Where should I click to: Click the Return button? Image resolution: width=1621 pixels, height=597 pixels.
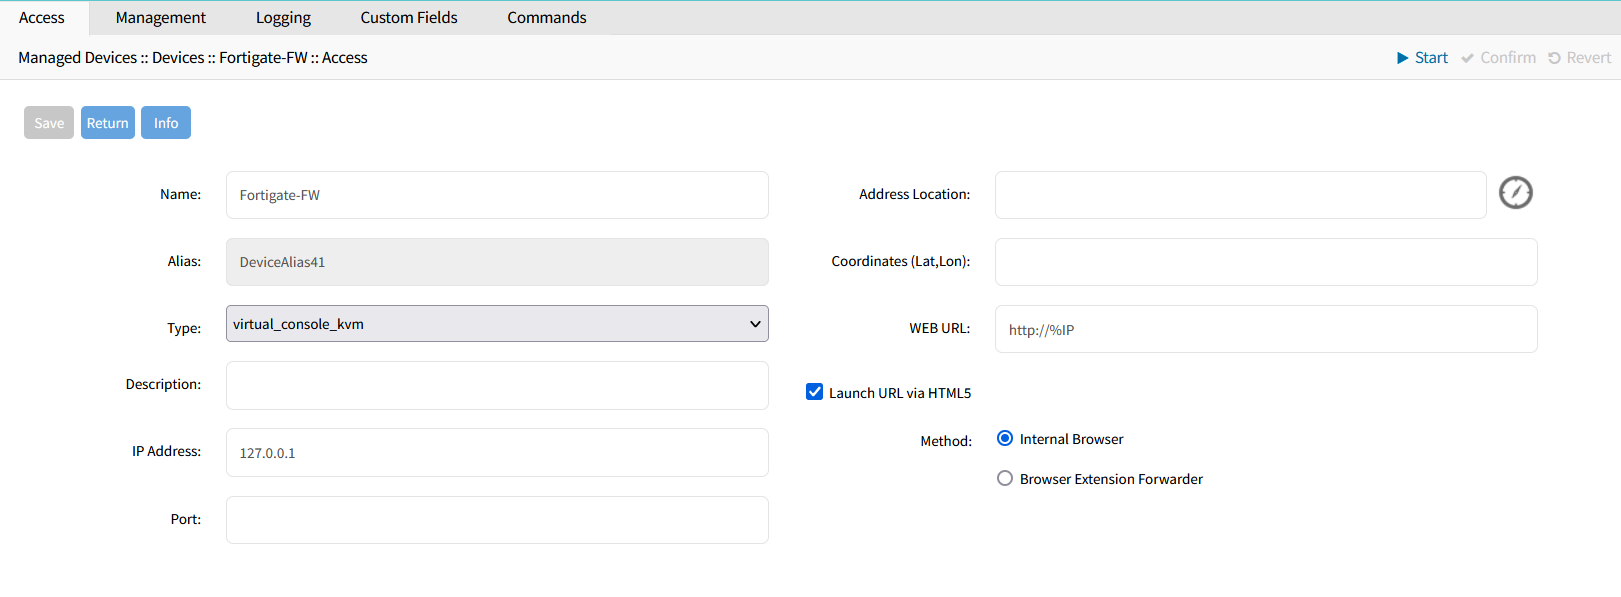pyautogui.click(x=108, y=123)
